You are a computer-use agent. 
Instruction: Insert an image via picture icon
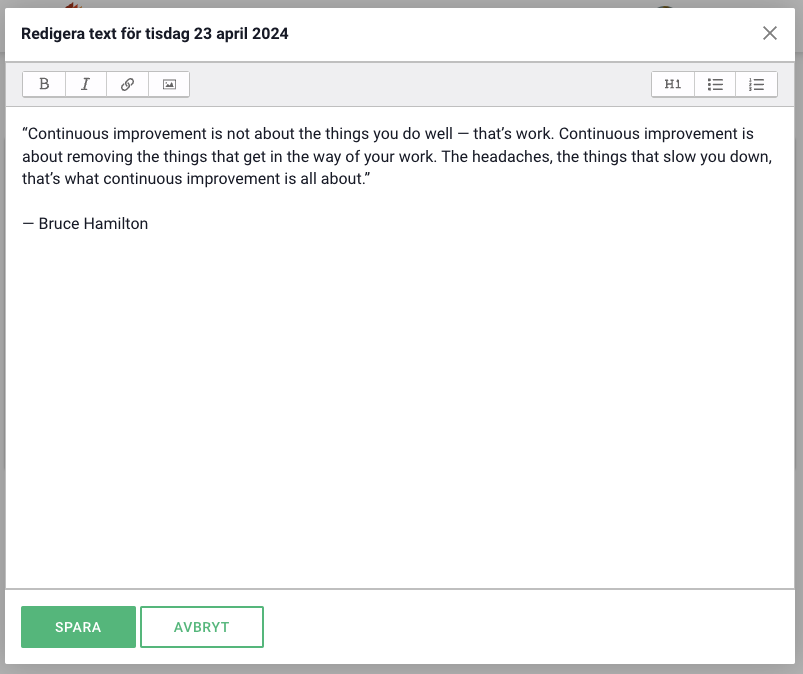(169, 85)
